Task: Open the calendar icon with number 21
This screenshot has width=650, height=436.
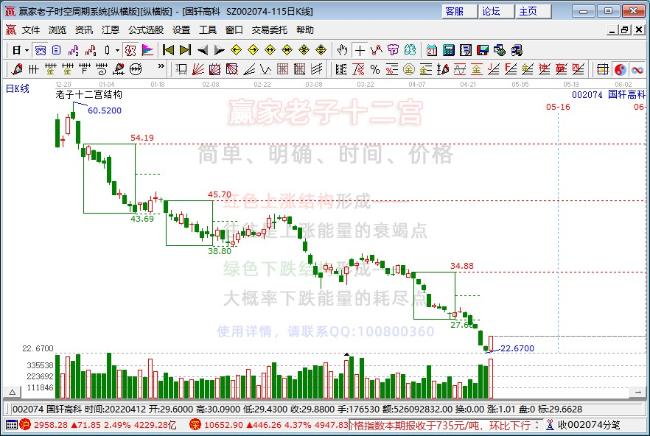Action: [431, 51]
